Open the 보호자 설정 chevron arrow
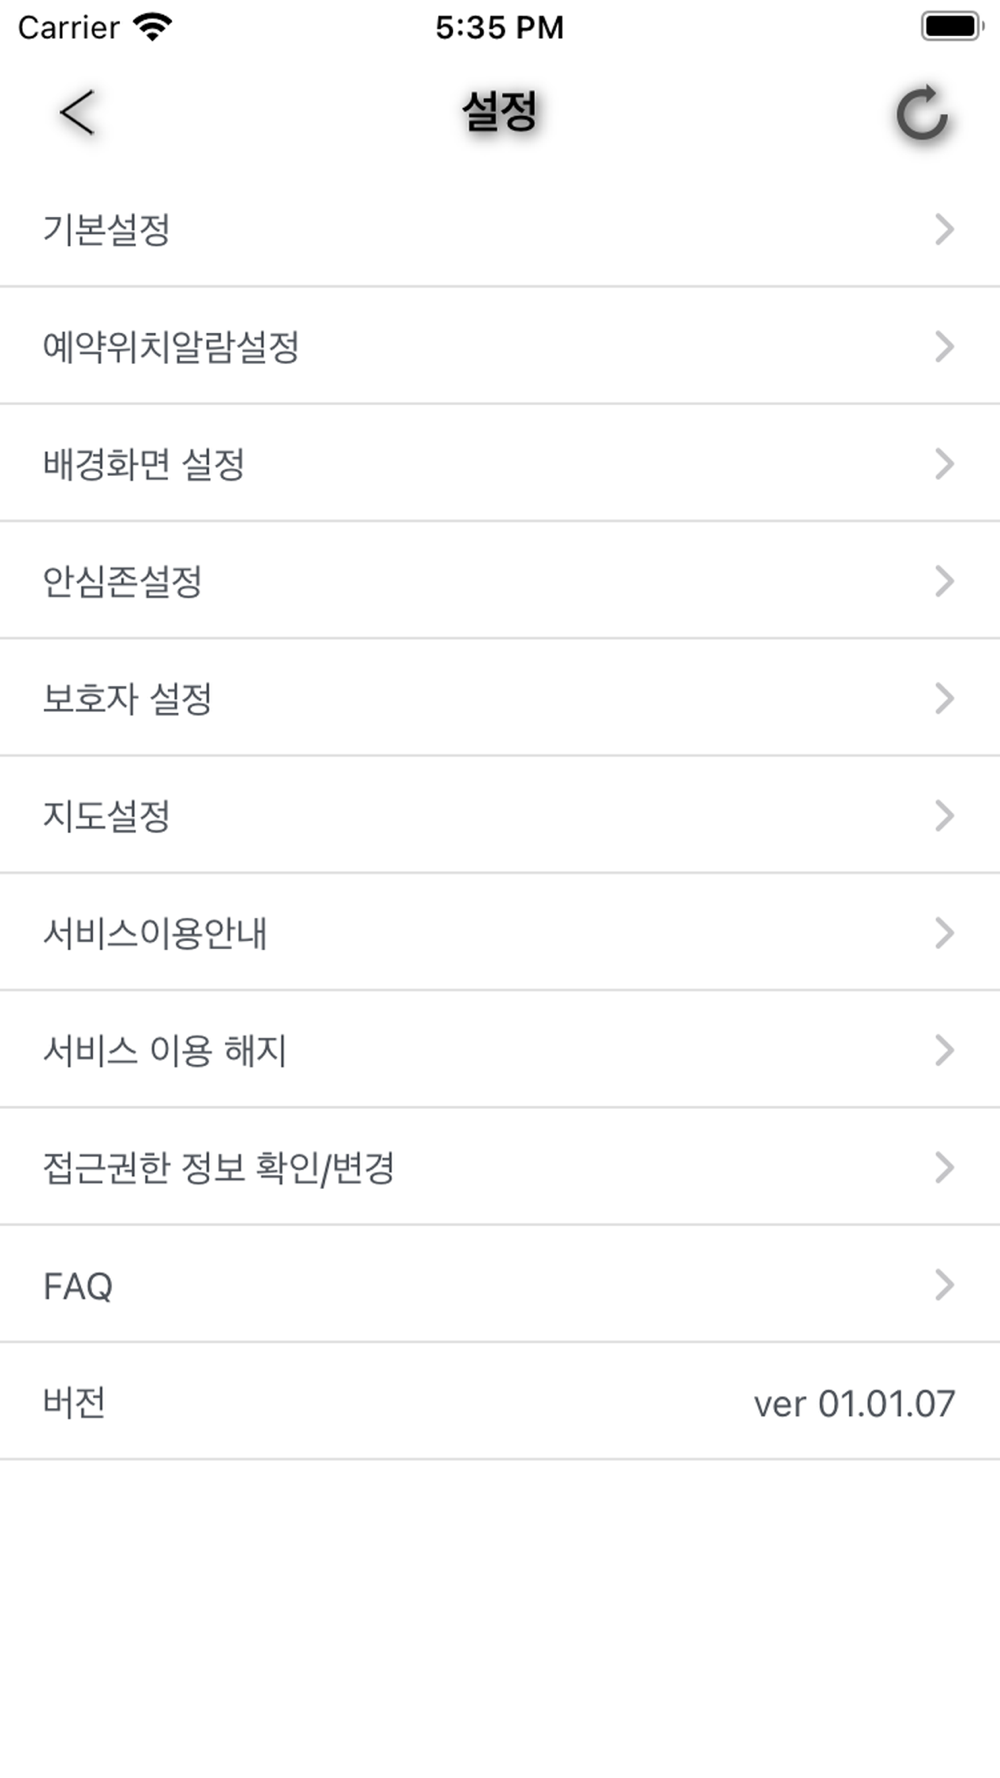1000x1778 pixels. point(944,698)
